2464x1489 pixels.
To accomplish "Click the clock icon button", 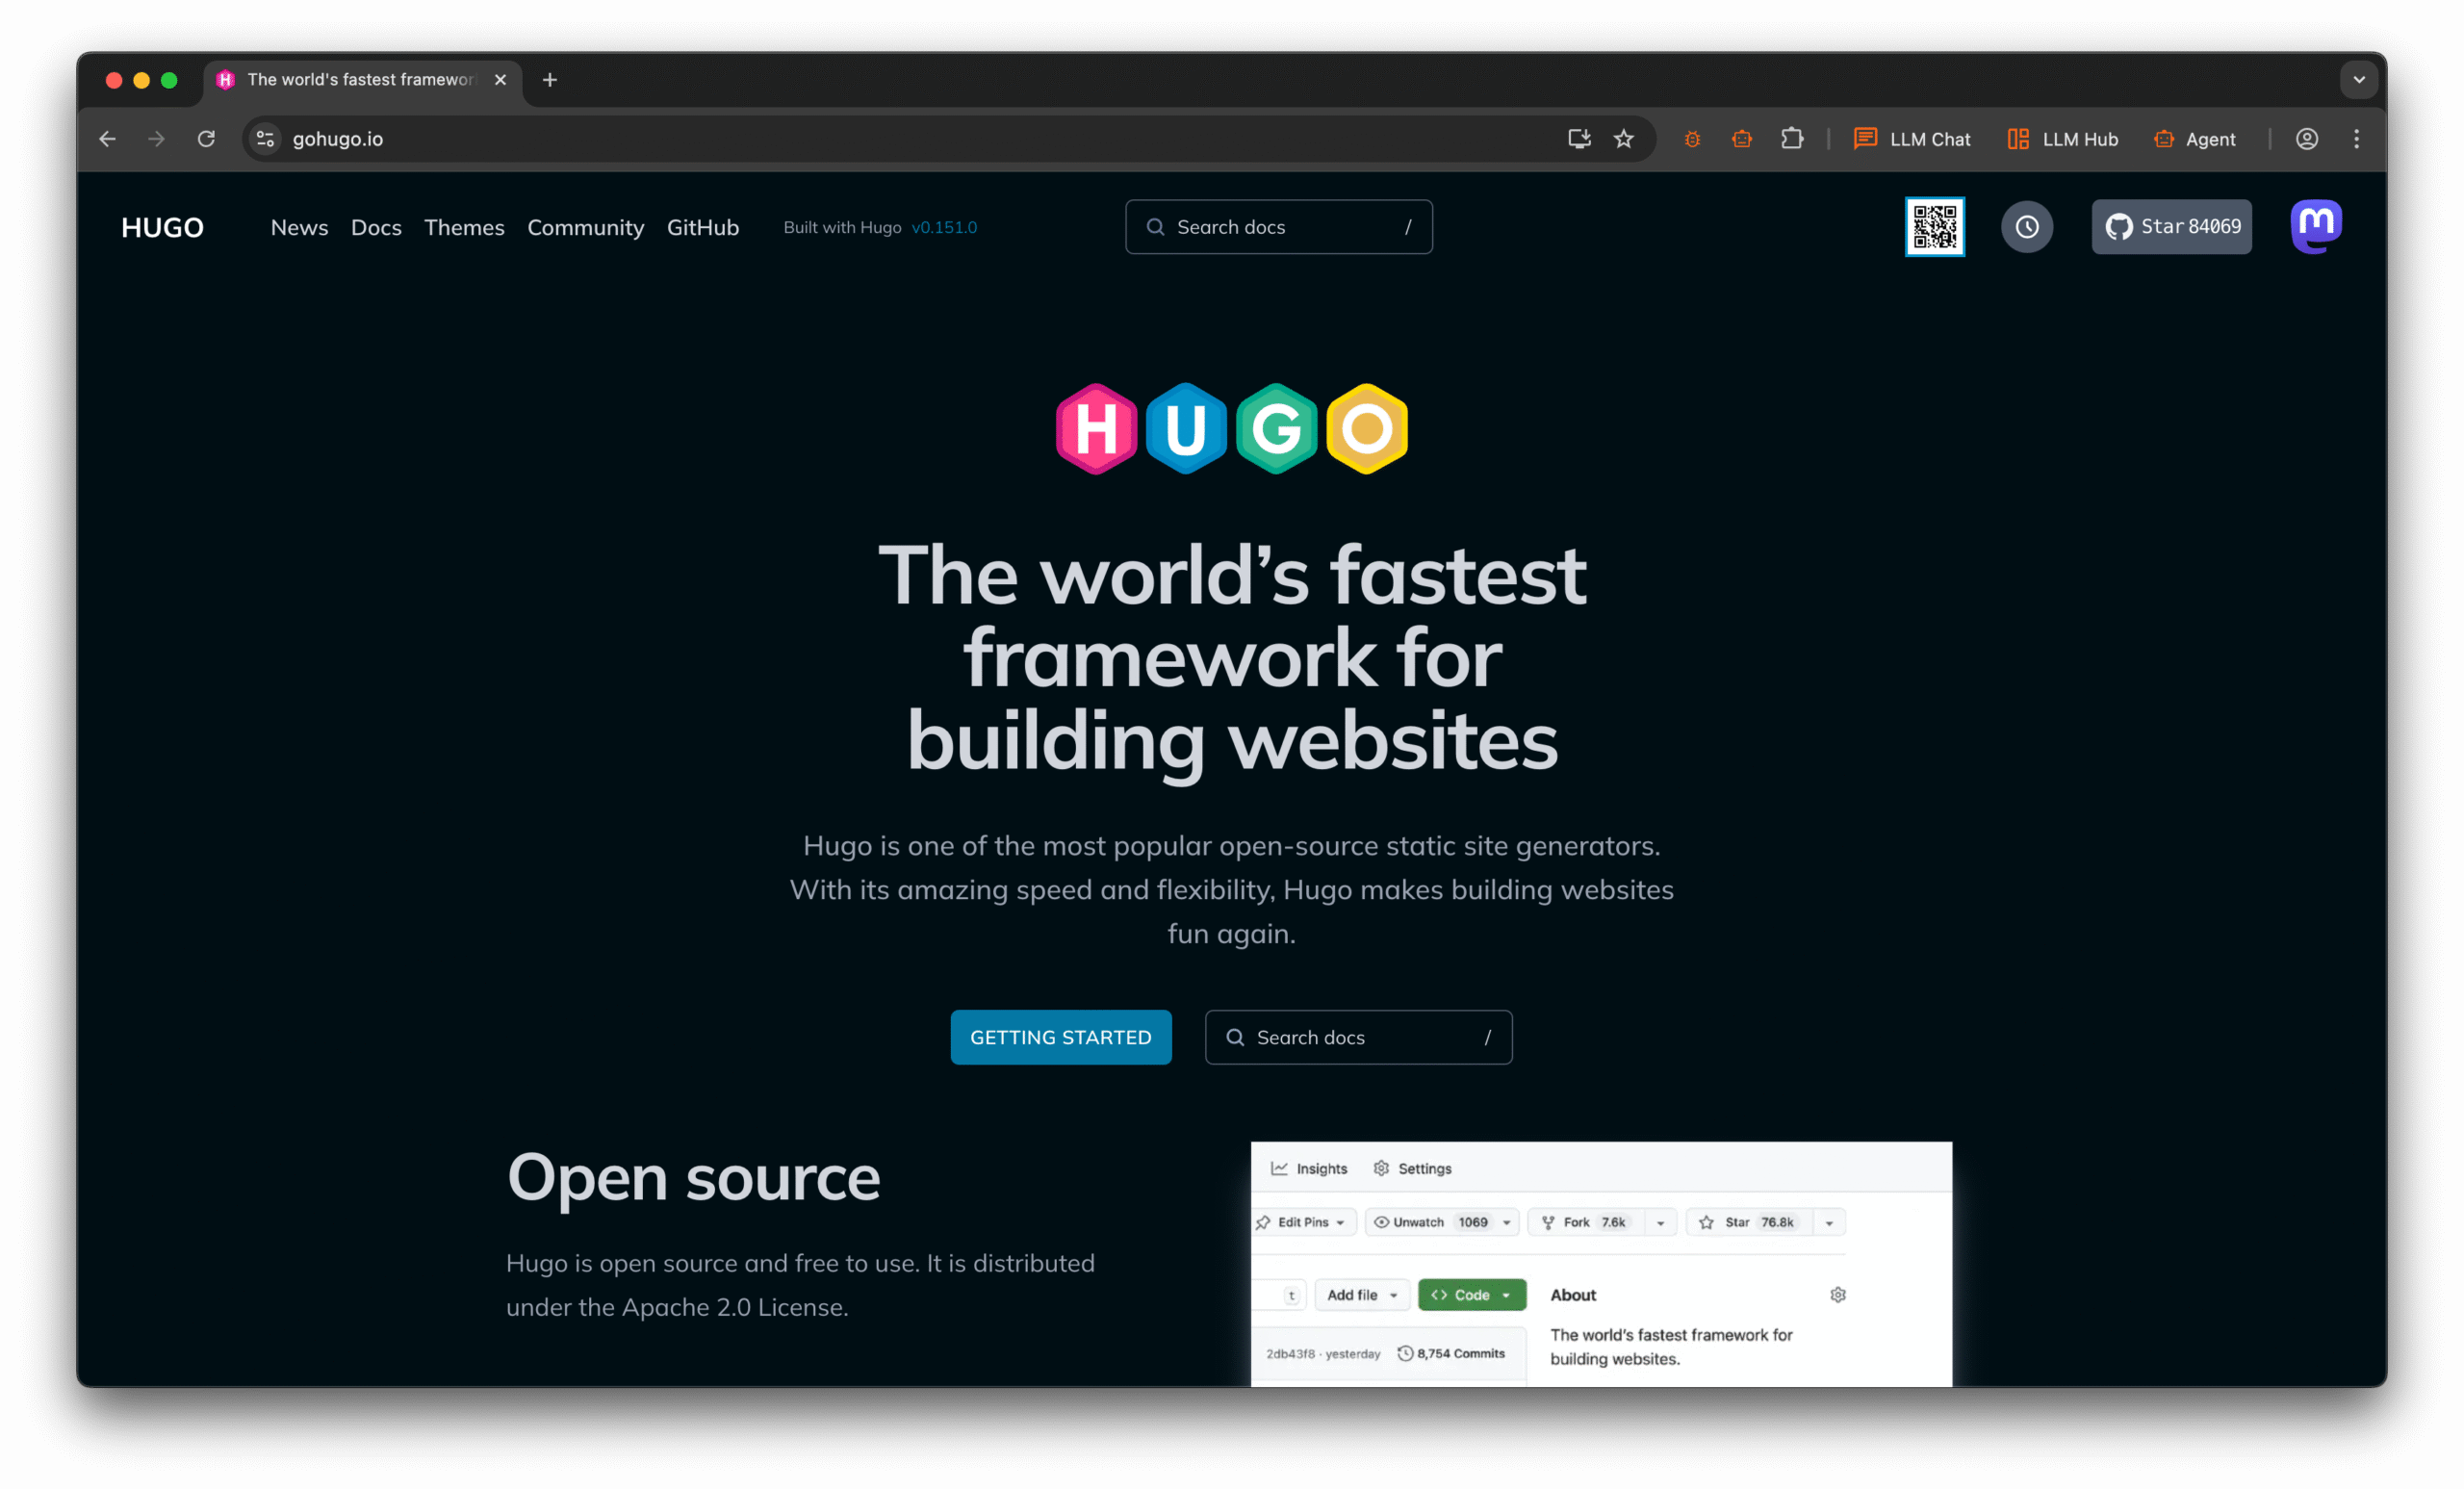I will coord(2026,227).
